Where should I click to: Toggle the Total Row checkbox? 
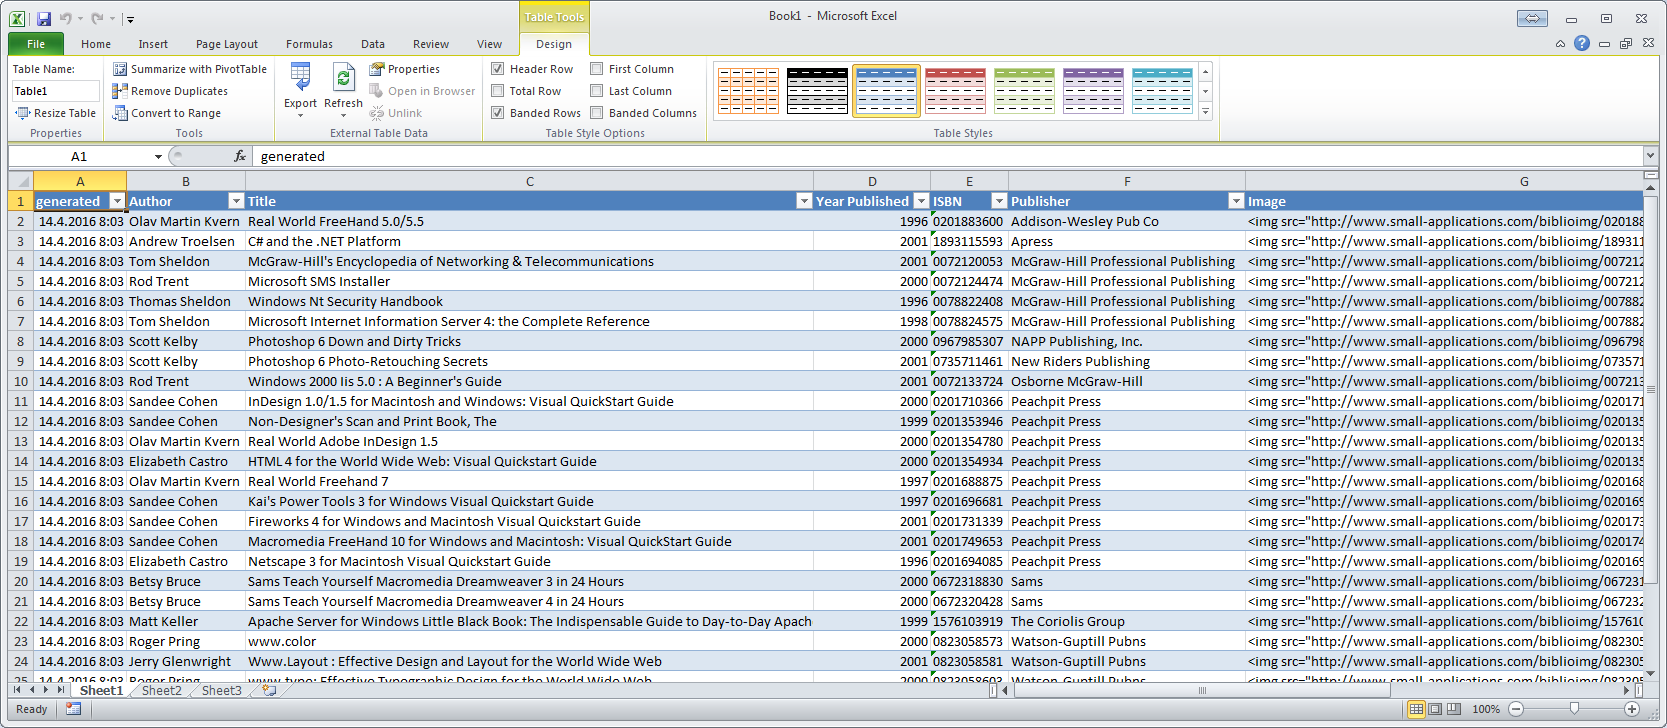pyautogui.click(x=497, y=91)
